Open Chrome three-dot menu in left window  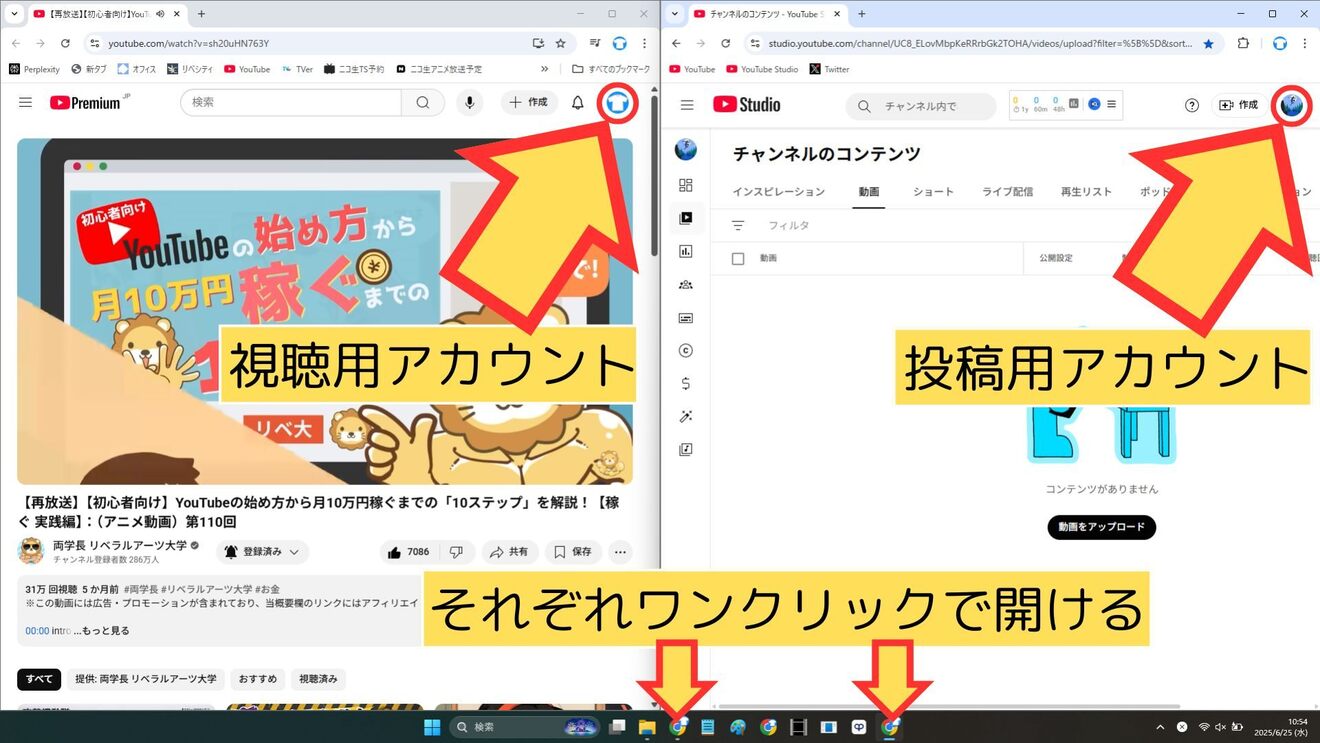coord(644,43)
